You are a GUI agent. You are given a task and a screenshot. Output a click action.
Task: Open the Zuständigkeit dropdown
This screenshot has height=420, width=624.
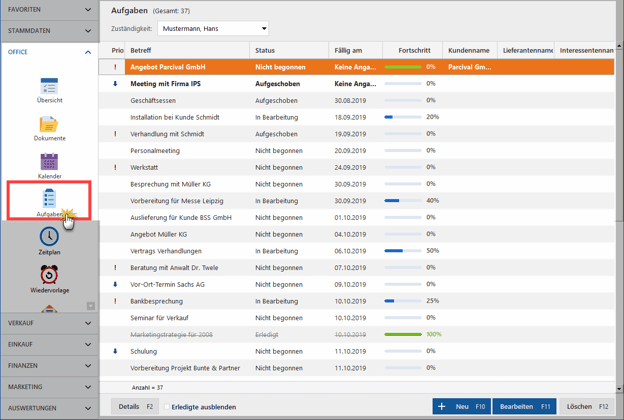(213, 28)
